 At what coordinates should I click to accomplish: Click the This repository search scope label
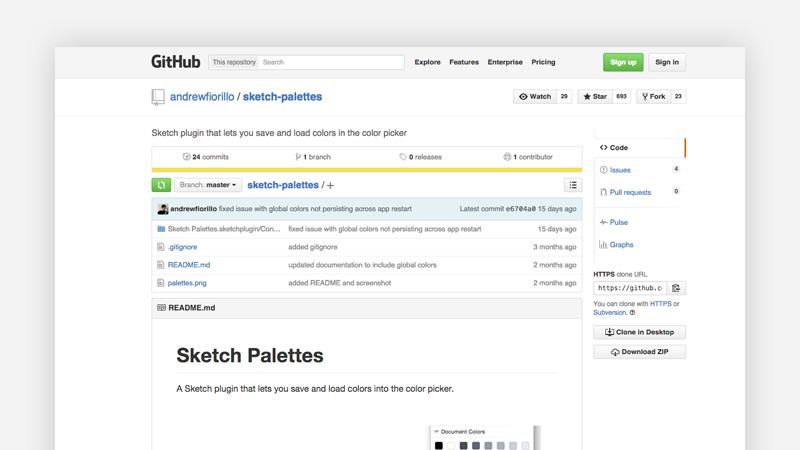click(234, 62)
